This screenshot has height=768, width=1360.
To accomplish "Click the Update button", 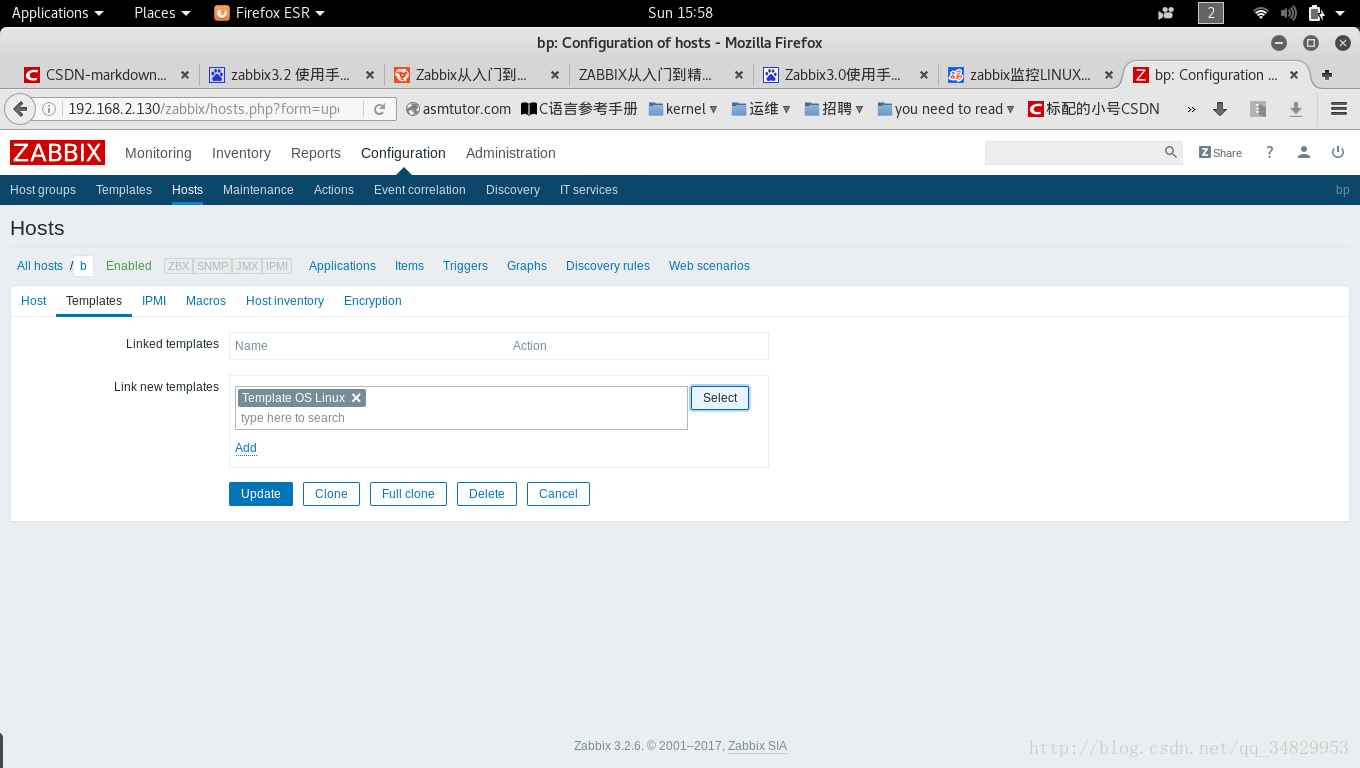I will click(x=261, y=494).
